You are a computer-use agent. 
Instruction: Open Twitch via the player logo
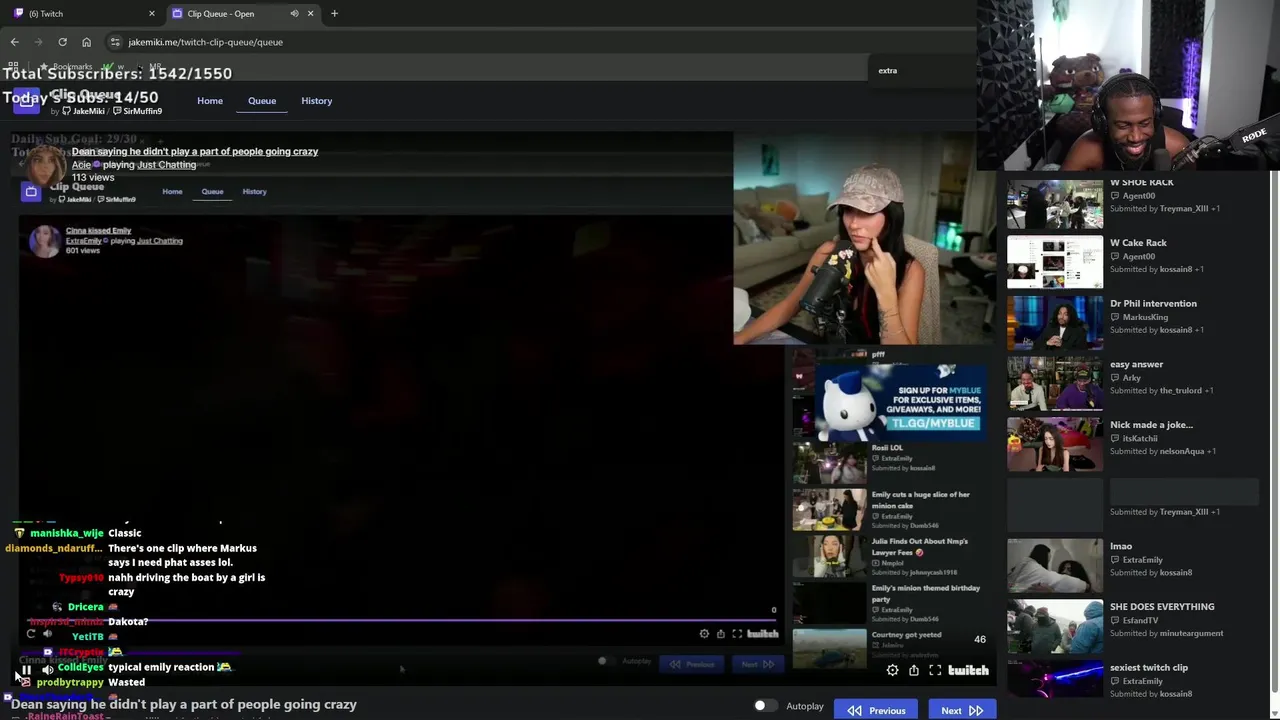pyautogui.click(x=968, y=671)
